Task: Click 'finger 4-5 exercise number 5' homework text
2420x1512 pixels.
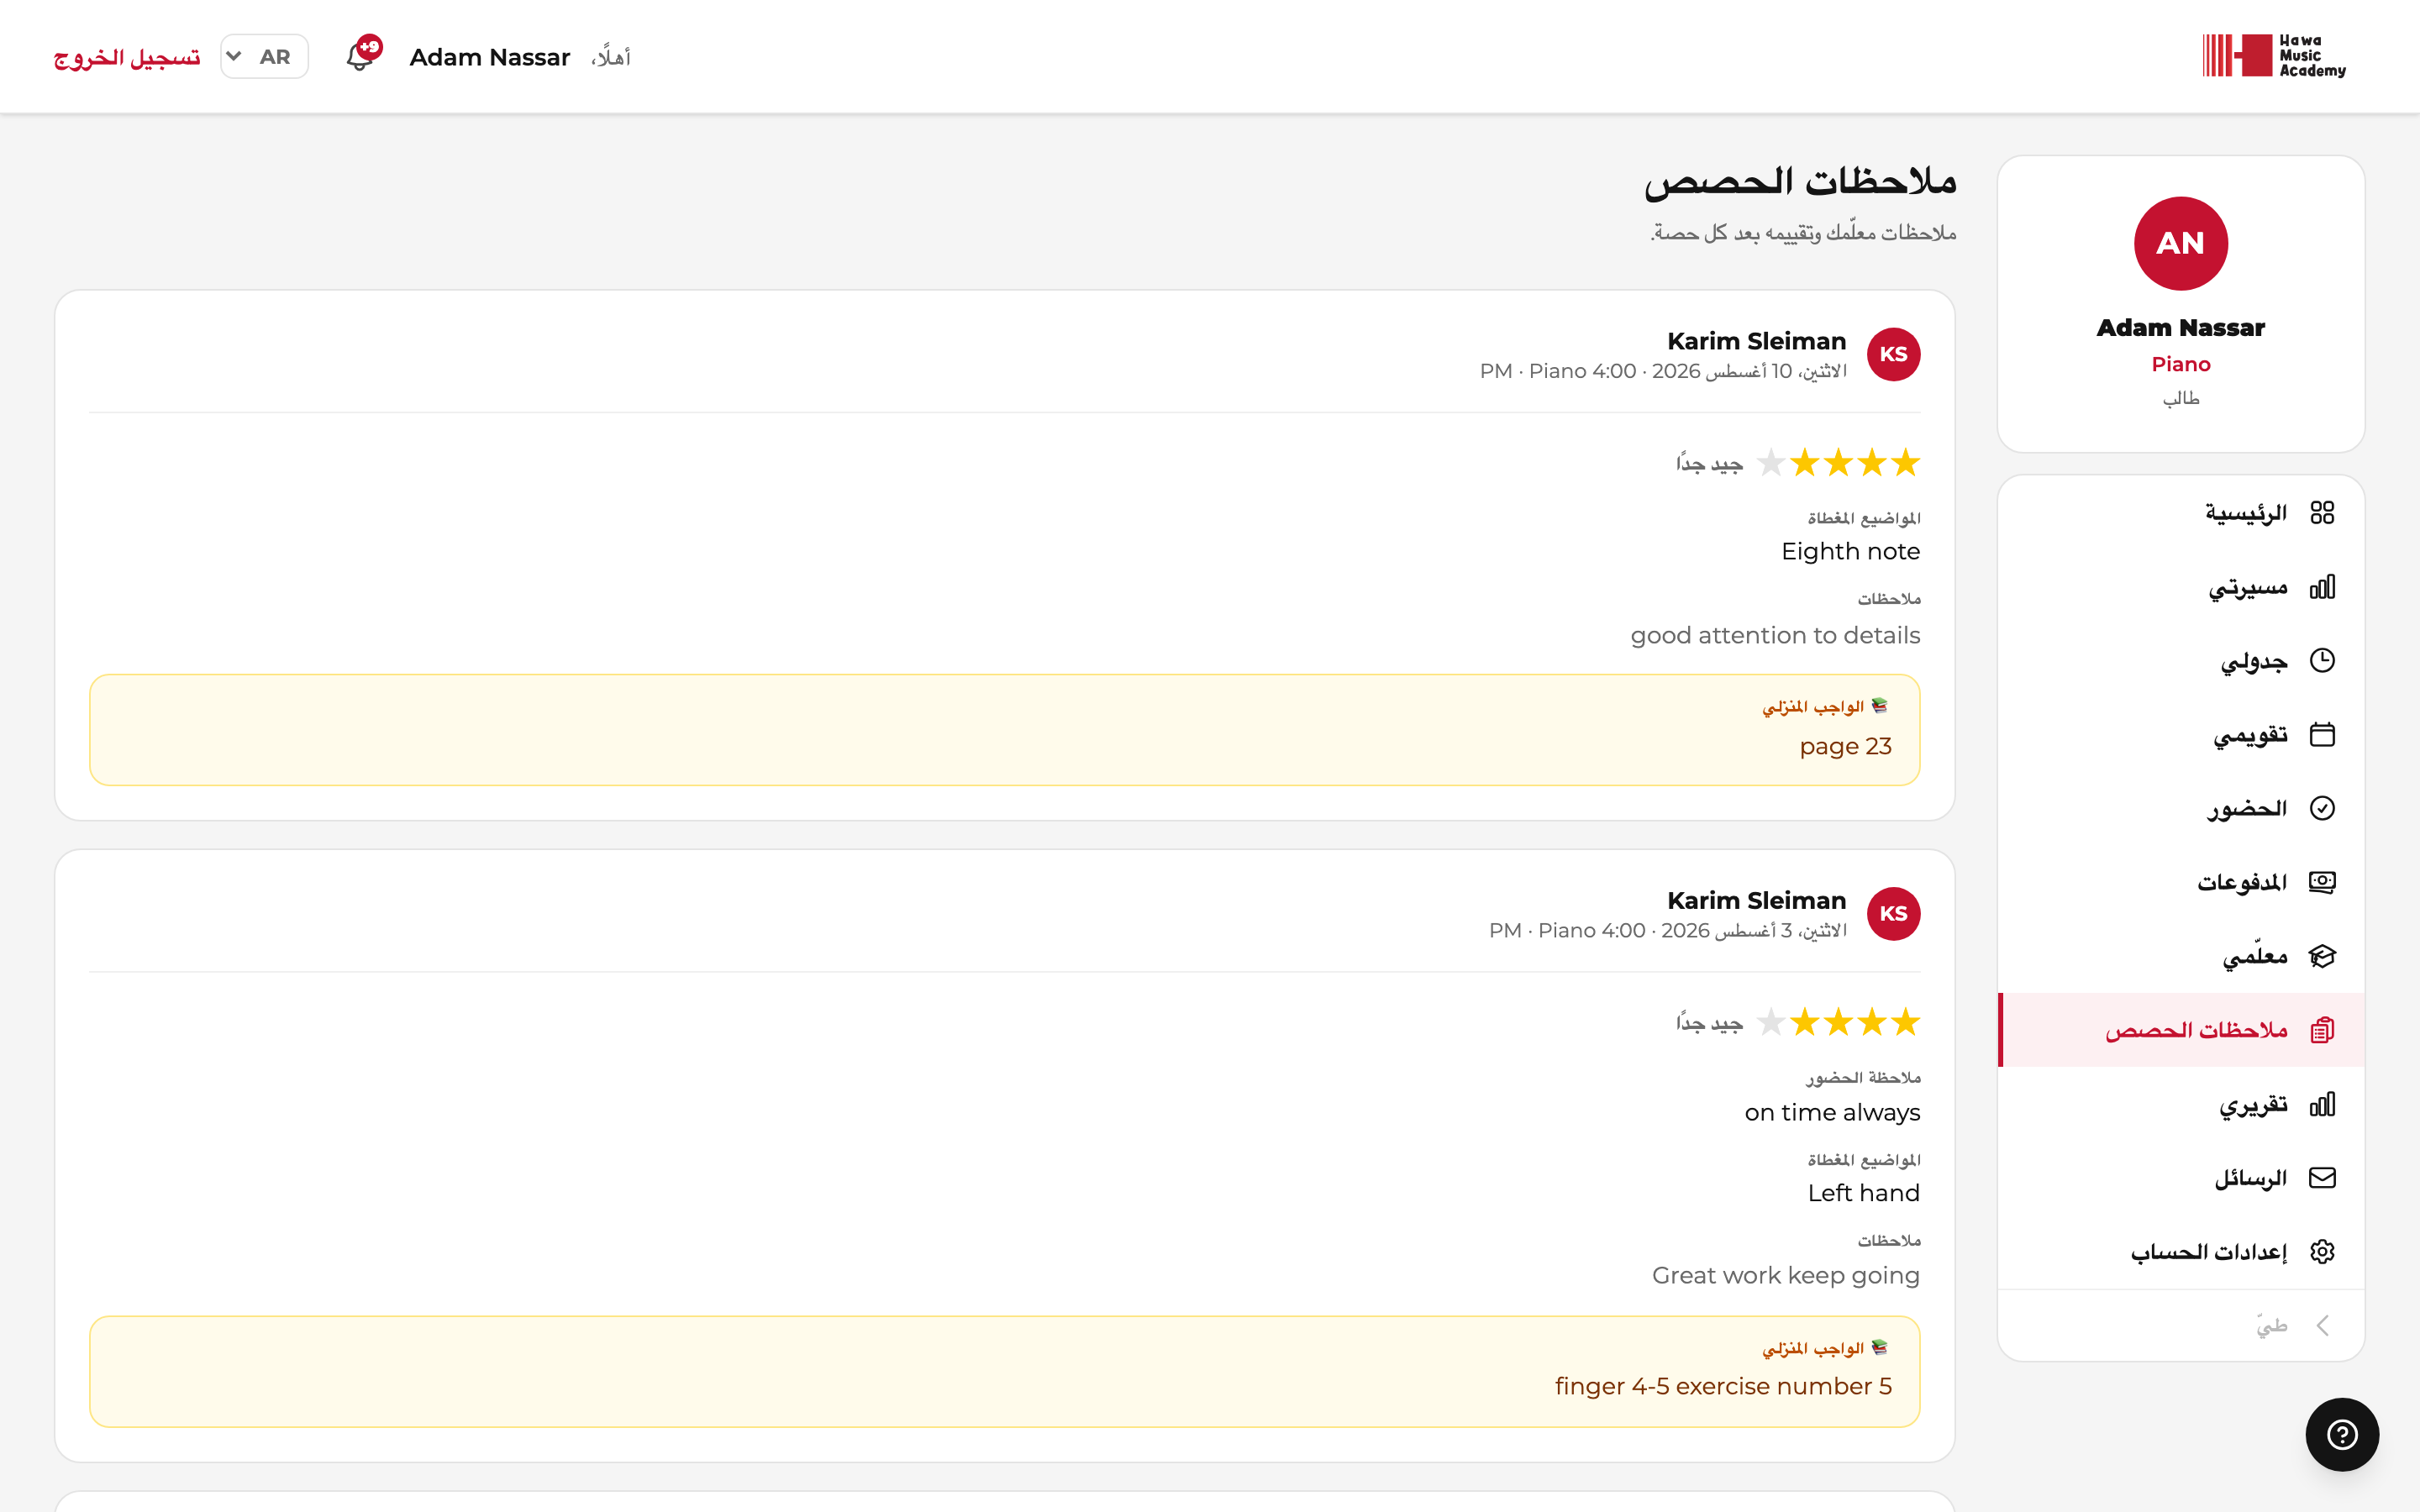Action: [x=1723, y=1386]
